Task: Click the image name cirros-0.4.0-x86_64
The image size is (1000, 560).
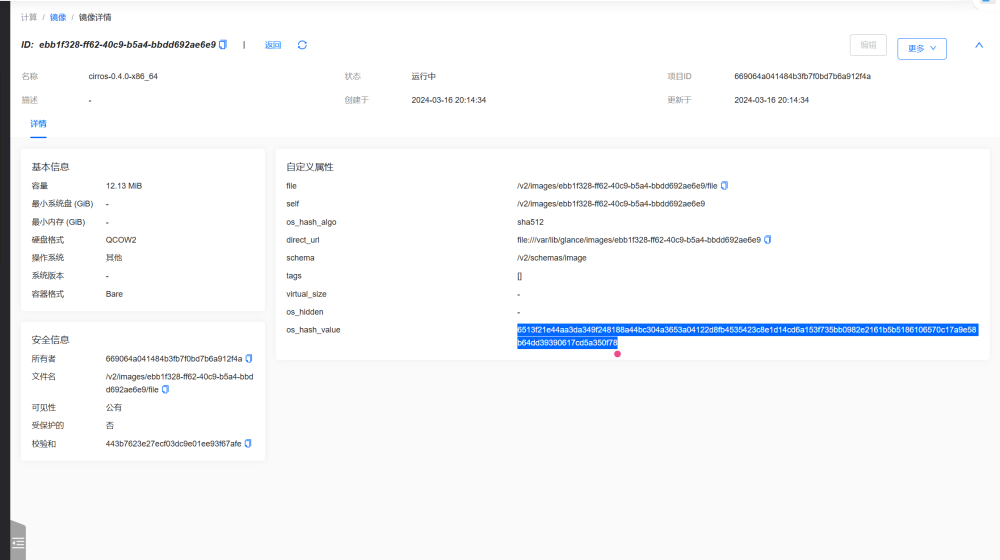Action: [x=123, y=76]
